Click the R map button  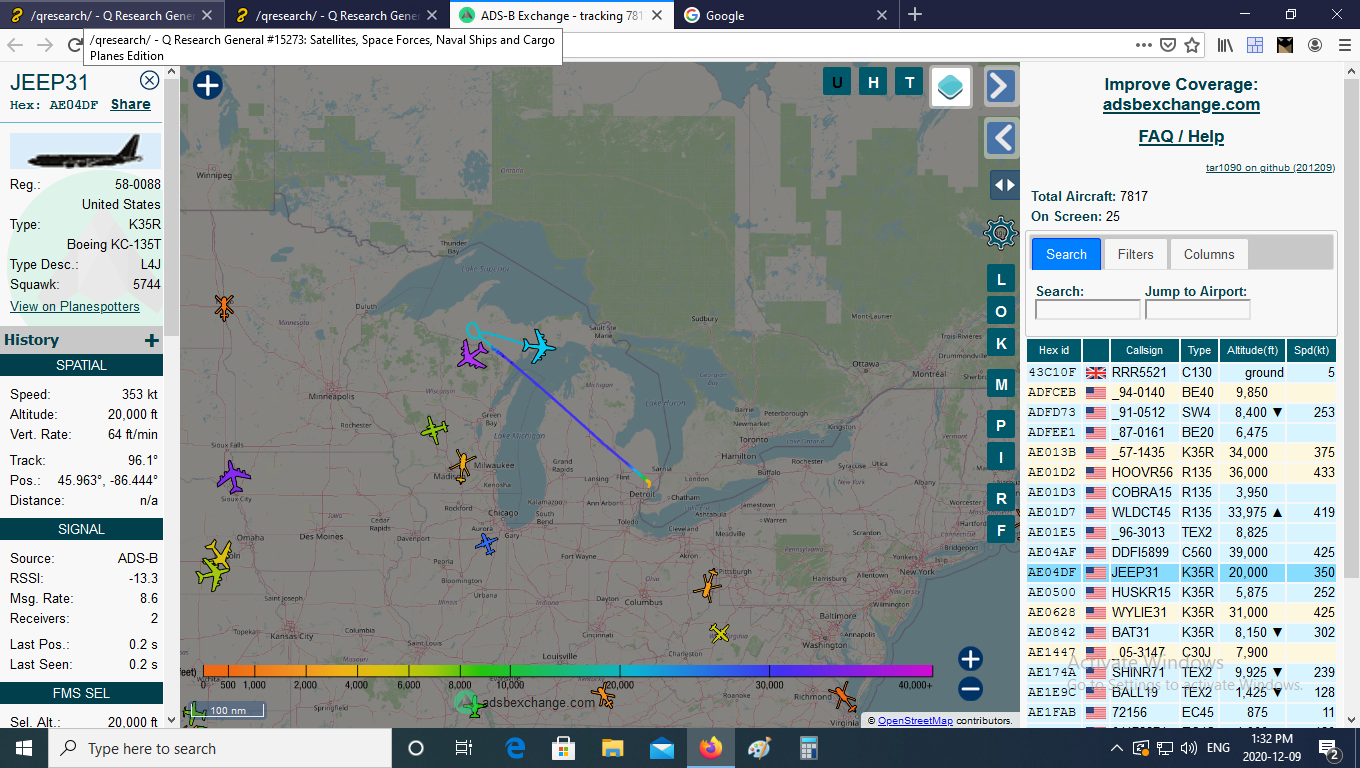(x=1001, y=499)
